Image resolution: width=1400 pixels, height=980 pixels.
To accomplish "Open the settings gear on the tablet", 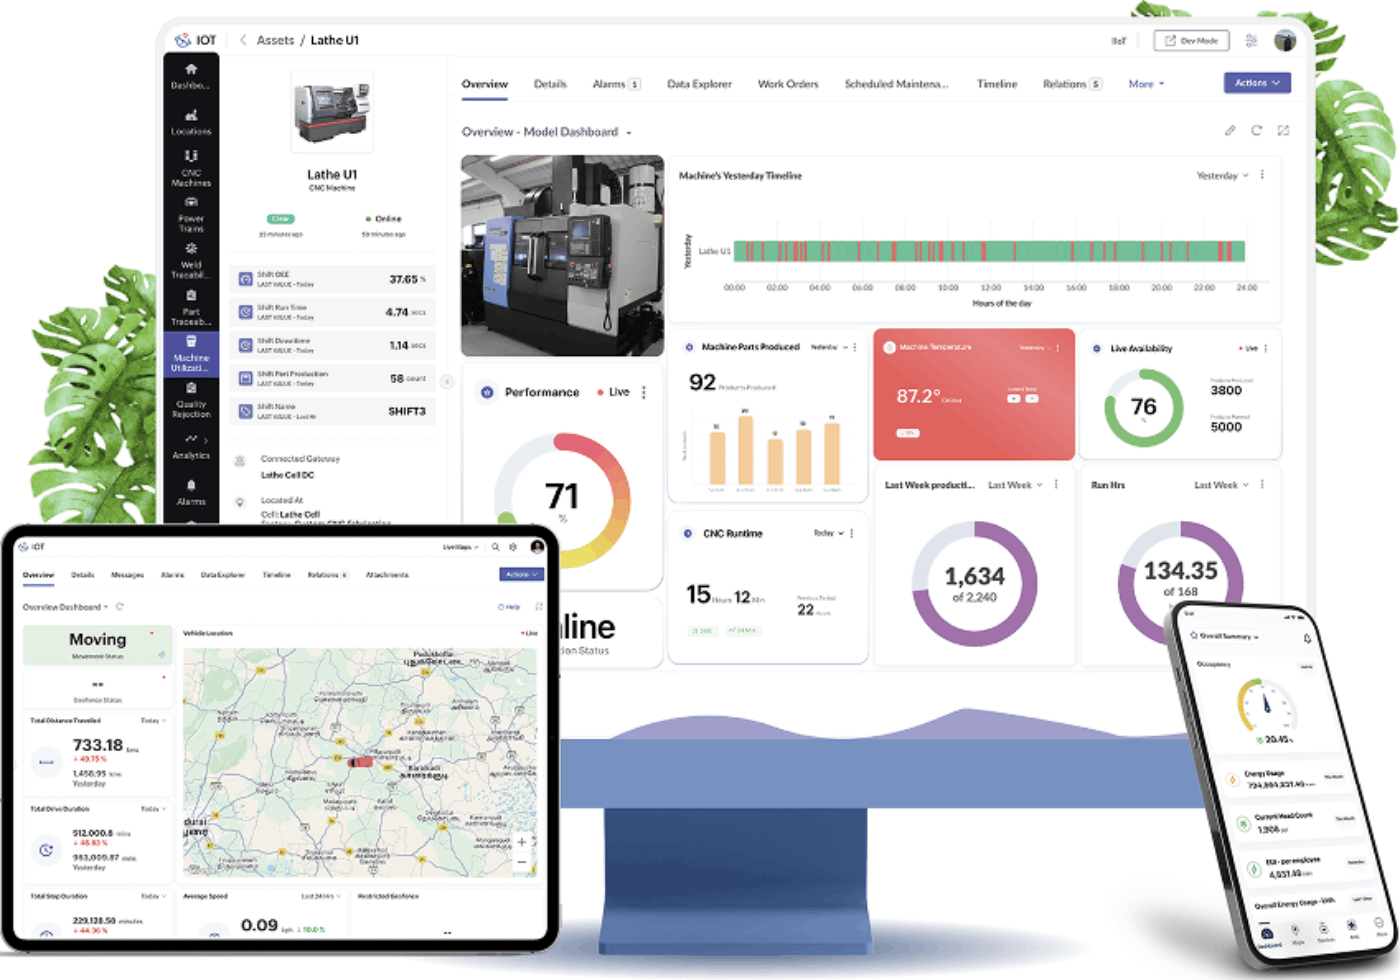I will click(513, 547).
